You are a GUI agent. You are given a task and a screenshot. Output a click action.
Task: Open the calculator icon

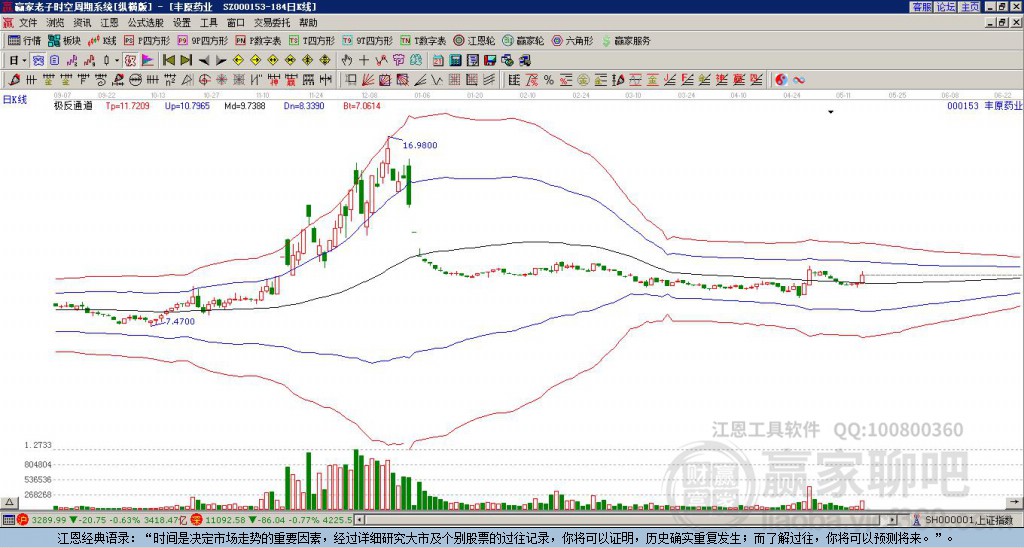455,61
